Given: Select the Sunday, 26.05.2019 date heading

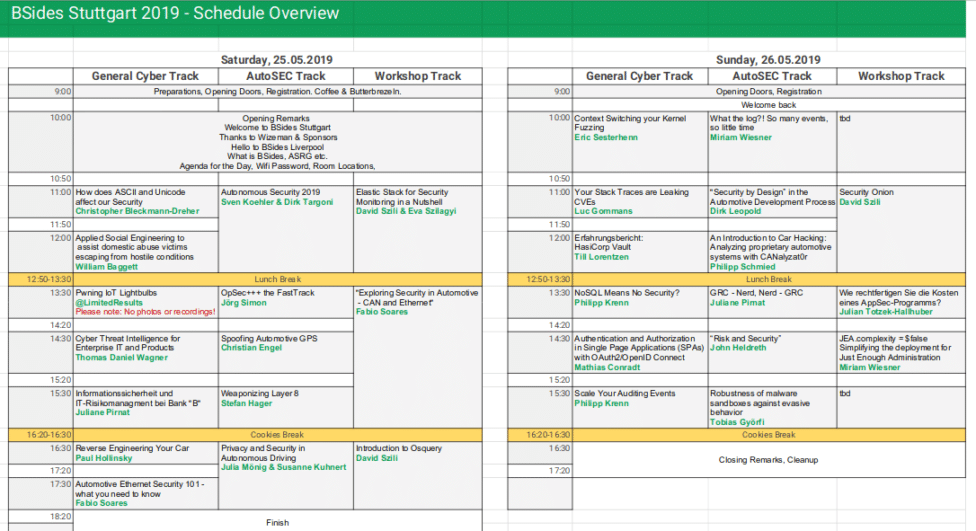Looking at the screenshot, I should [768, 60].
